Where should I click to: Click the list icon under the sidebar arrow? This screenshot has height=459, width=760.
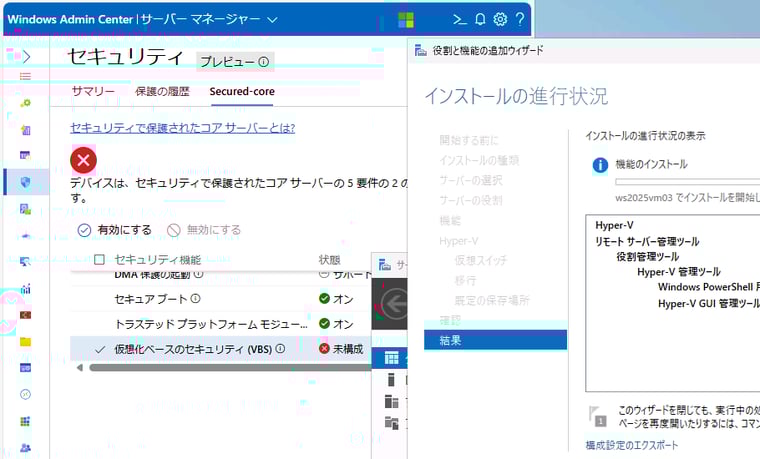(25, 77)
